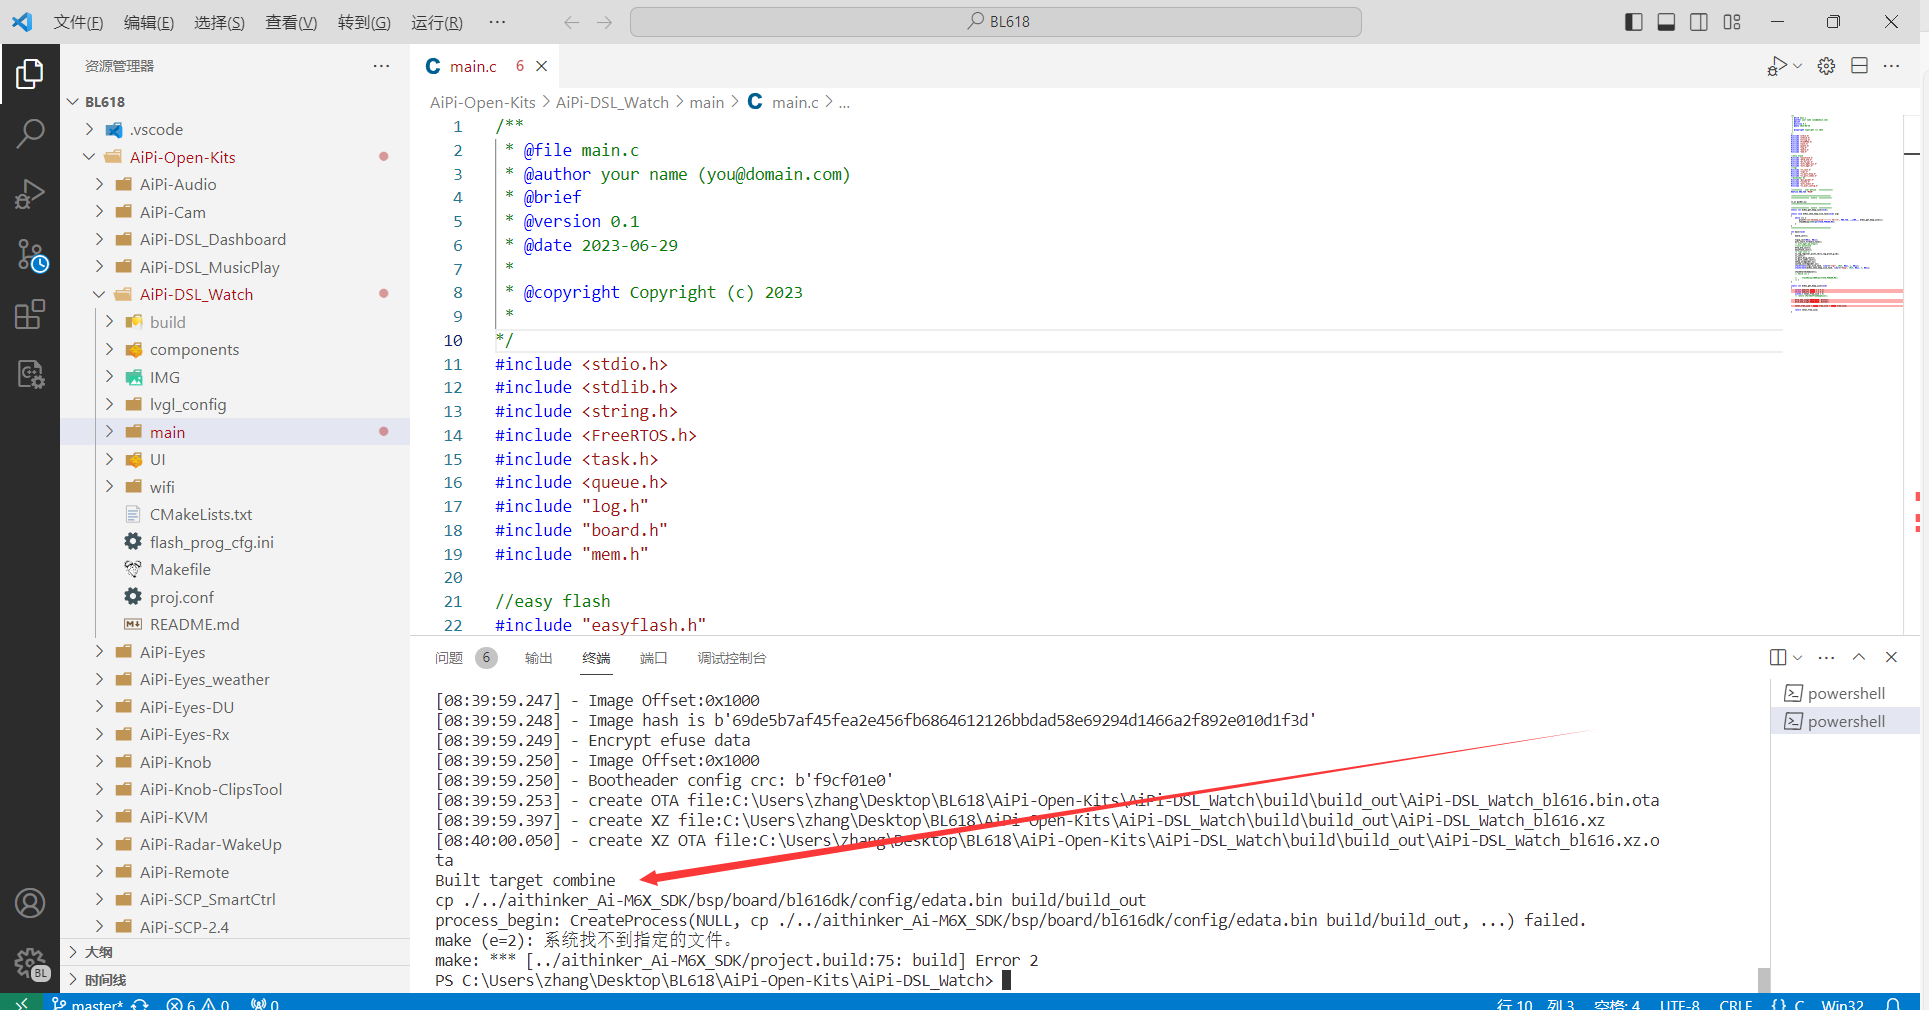Open the 选择(S) menu
1929x1010 pixels.
(219, 22)
